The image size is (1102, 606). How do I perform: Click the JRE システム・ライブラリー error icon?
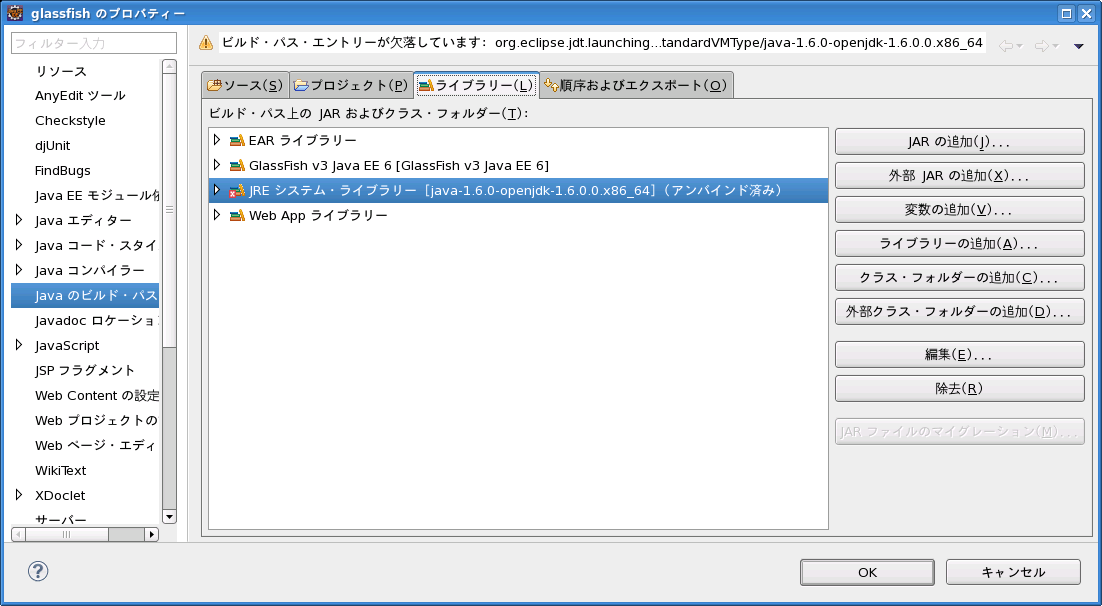(x=237, y=191)
